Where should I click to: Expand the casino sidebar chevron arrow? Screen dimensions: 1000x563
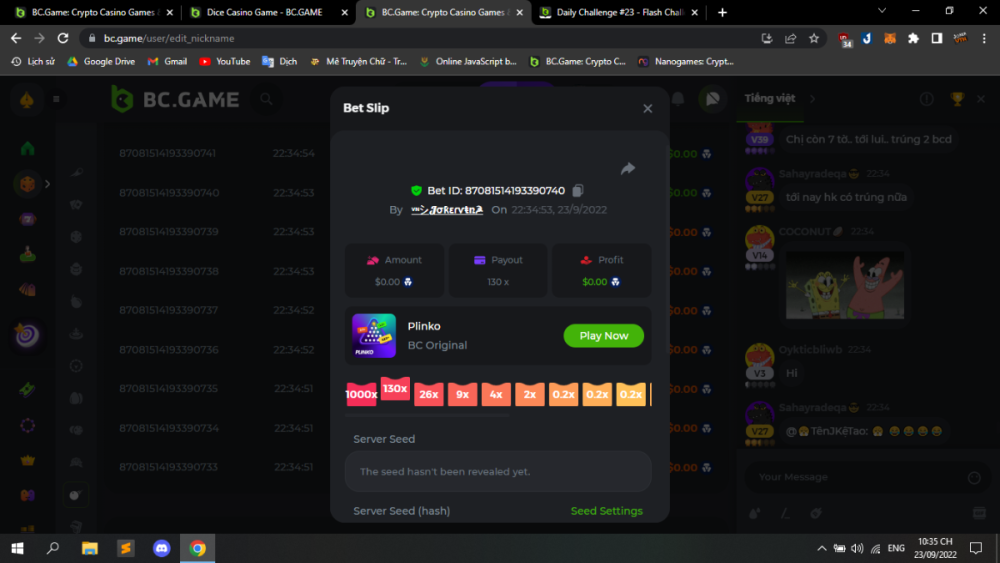coord(47,184)
